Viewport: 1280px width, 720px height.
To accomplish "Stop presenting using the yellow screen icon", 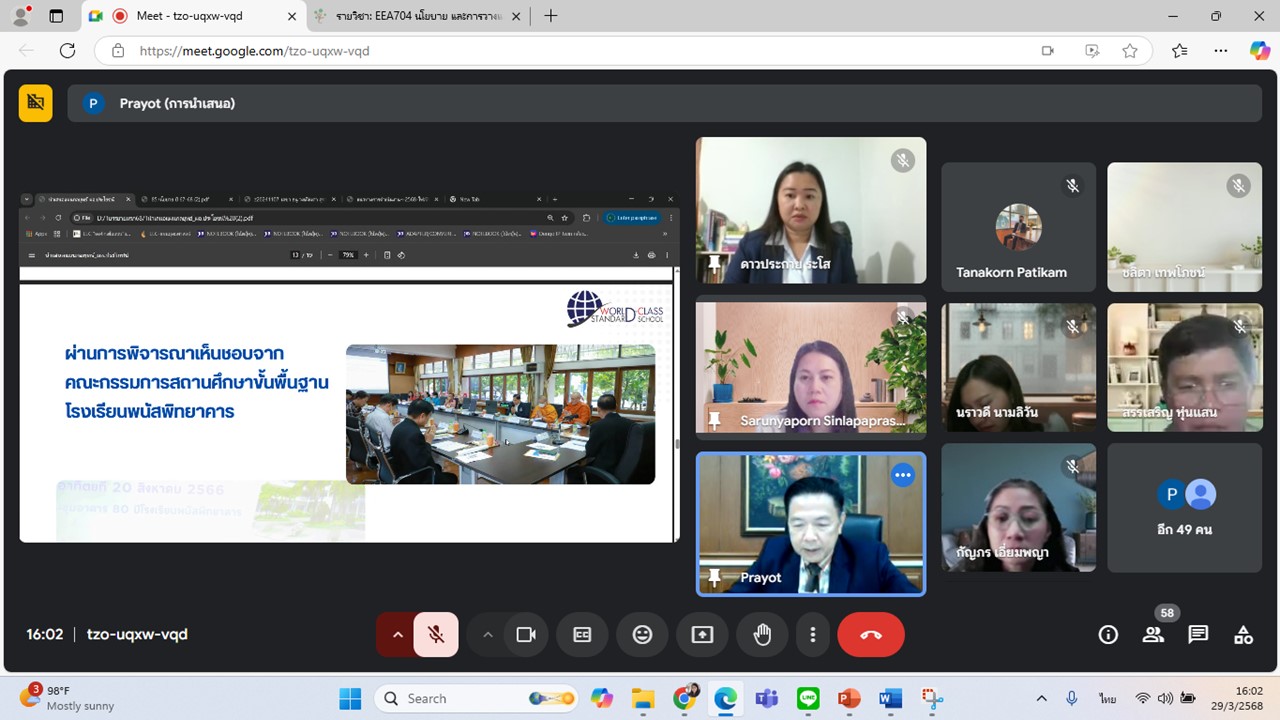I will 36,103.
